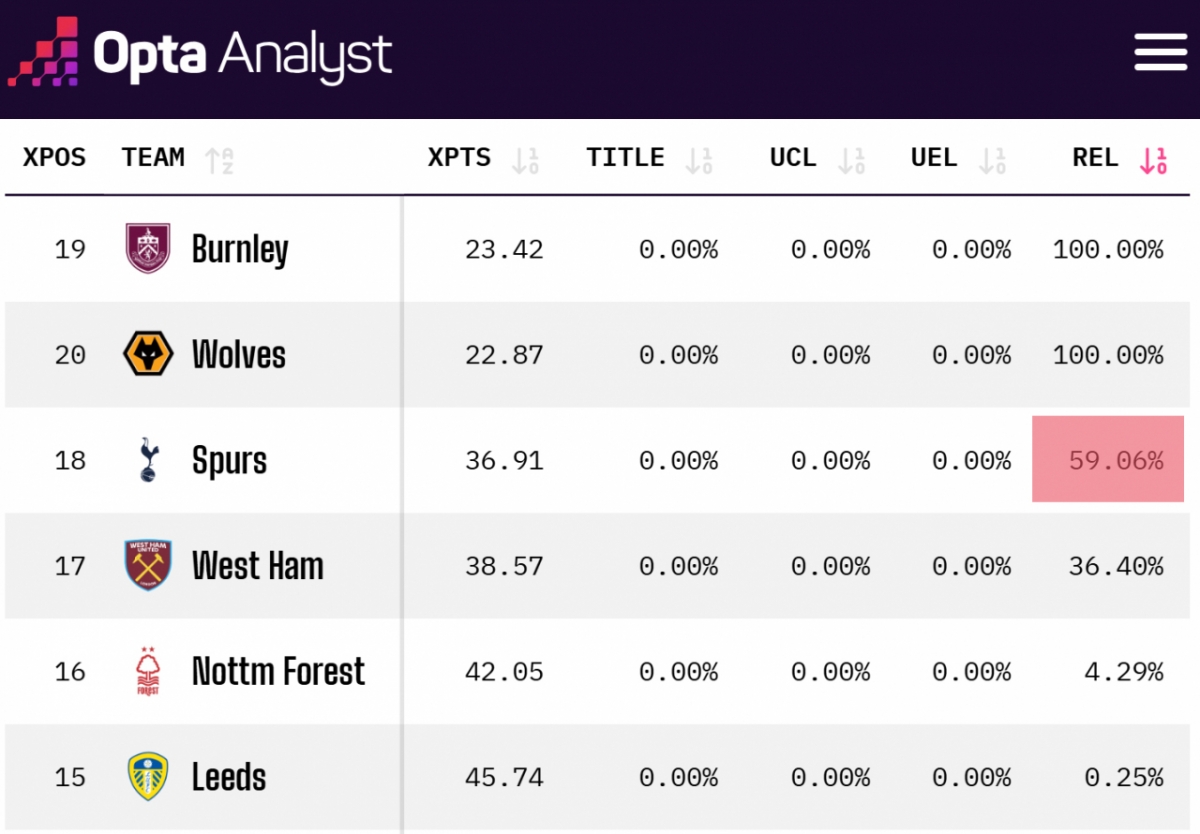Click the highlighted 59.06% relegation cell

tap(1108, 460)
